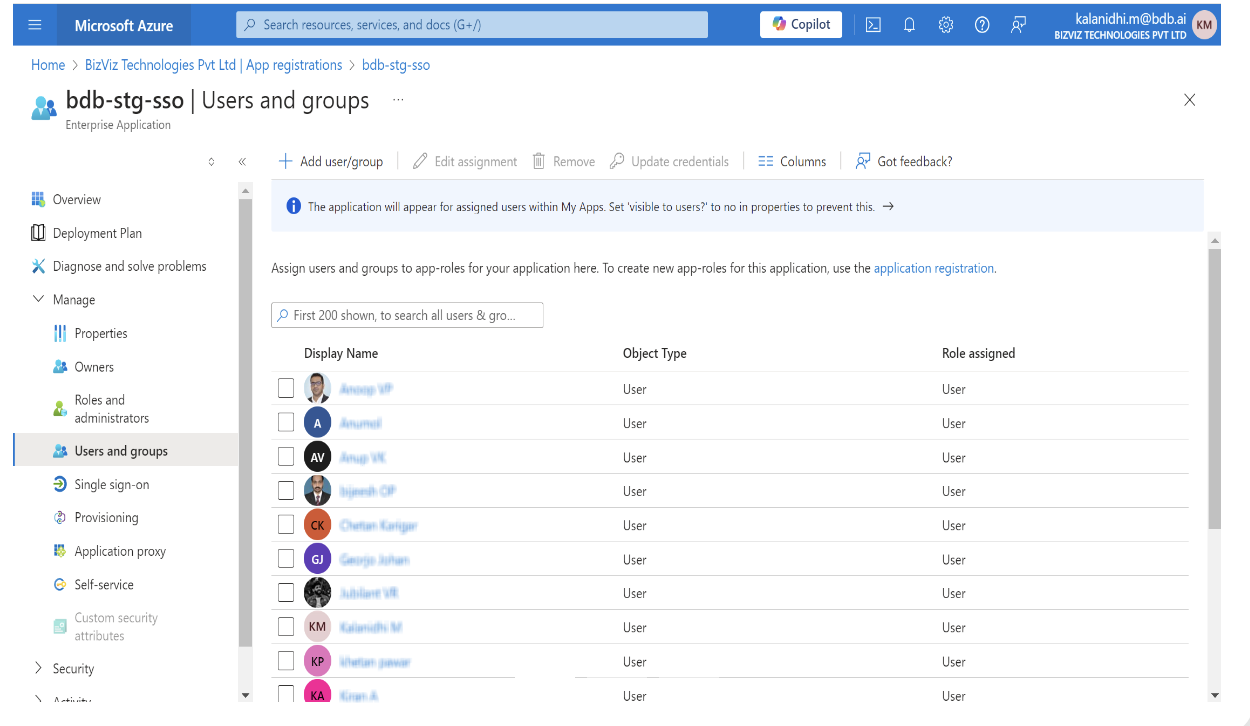
Task: Click the CK user avatar
Action: [x=318, y=525]
